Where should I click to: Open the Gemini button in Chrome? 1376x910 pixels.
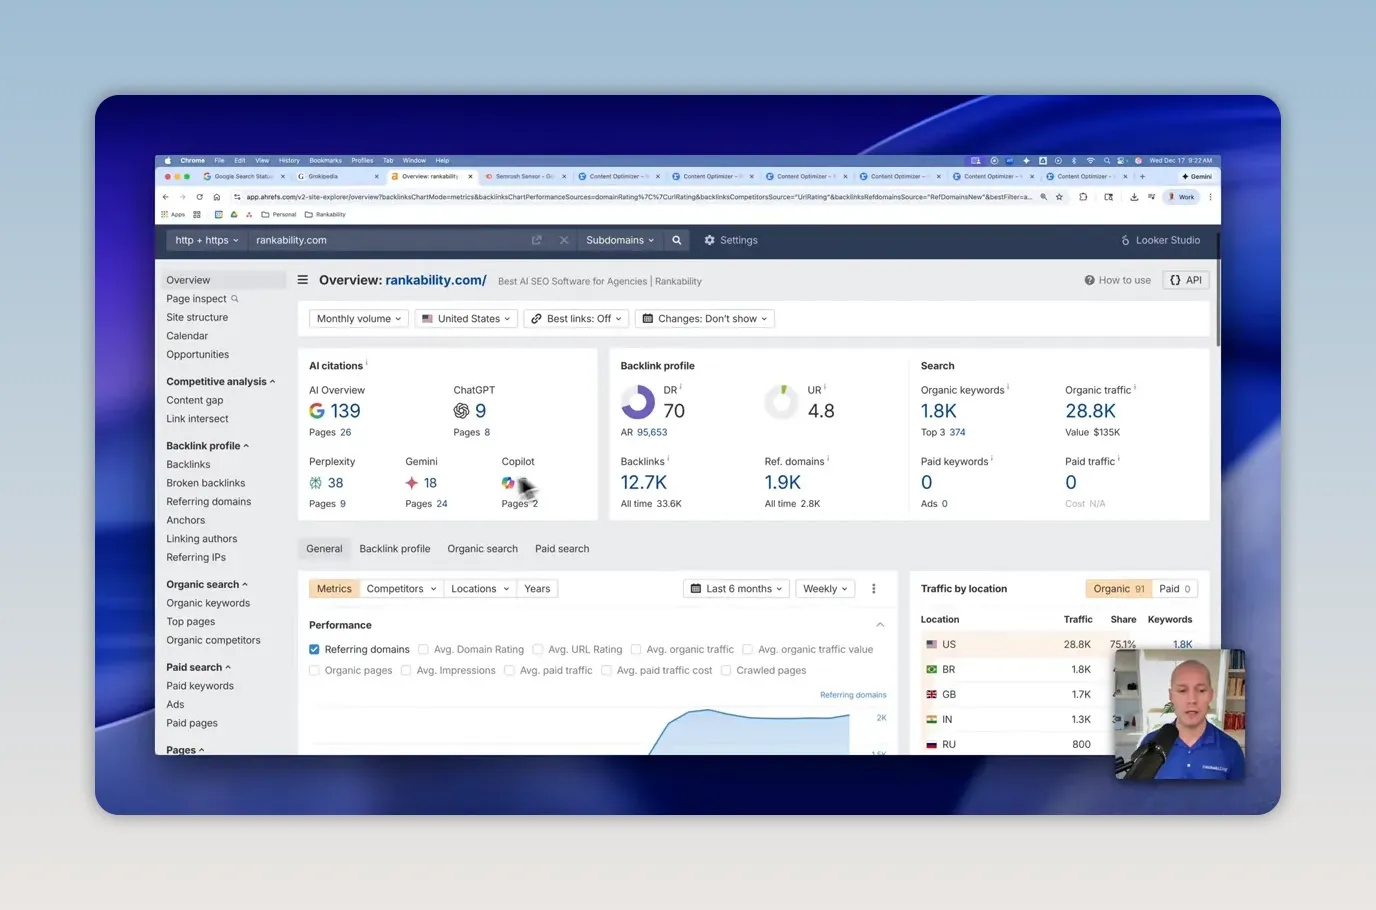point(1197,176)
